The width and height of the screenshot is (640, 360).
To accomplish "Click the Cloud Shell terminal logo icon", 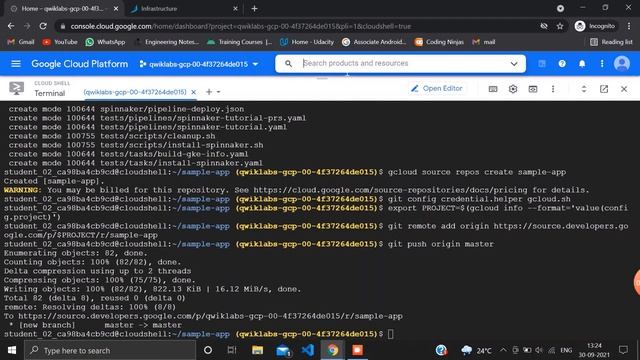I will 16,88.
